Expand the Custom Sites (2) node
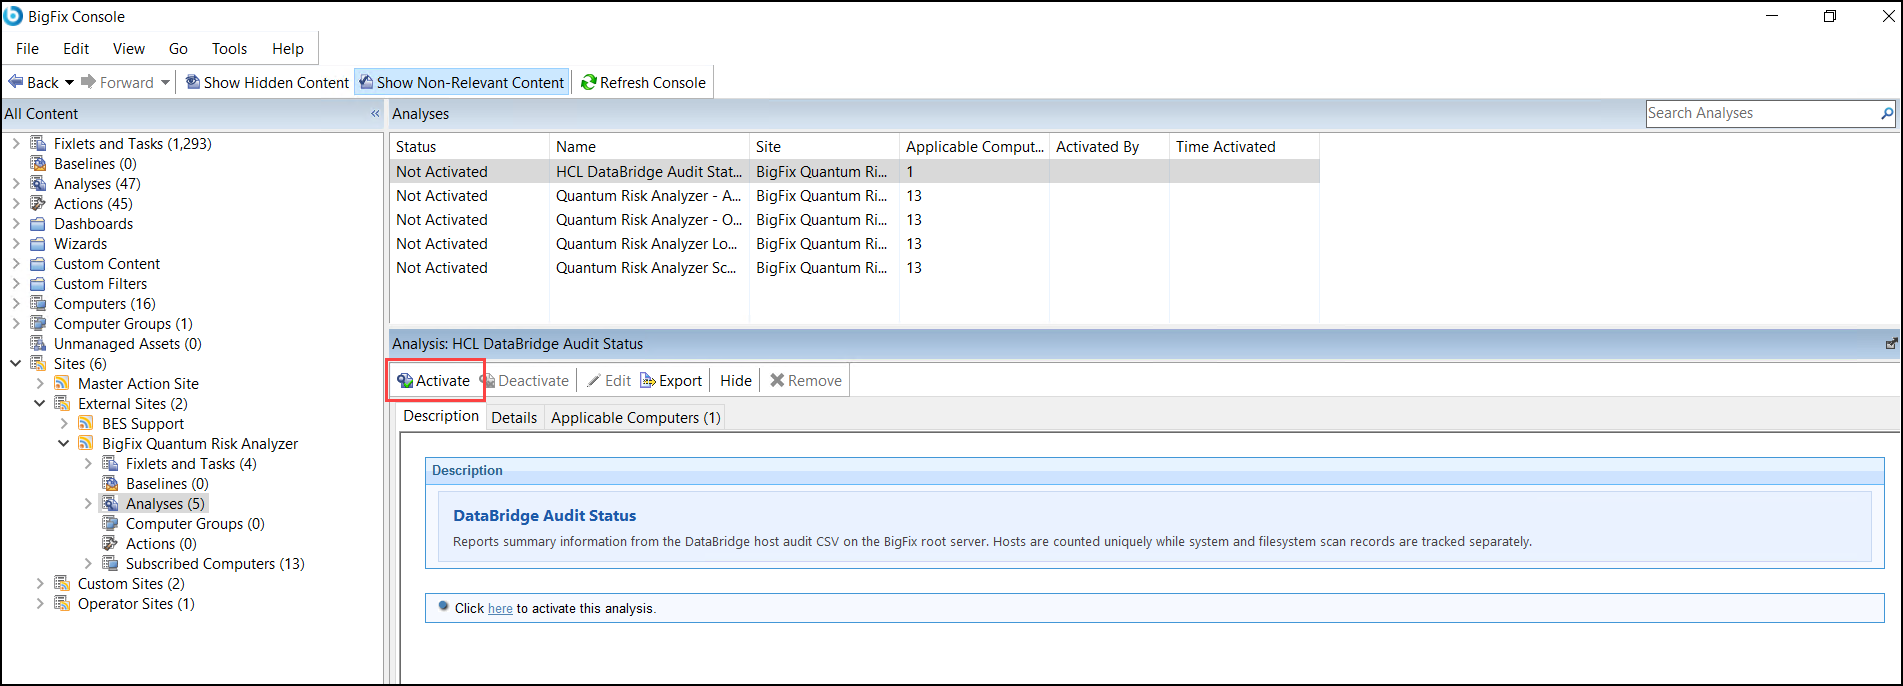The height and width of the screenshot is (686, 1903). coord(39,583)
